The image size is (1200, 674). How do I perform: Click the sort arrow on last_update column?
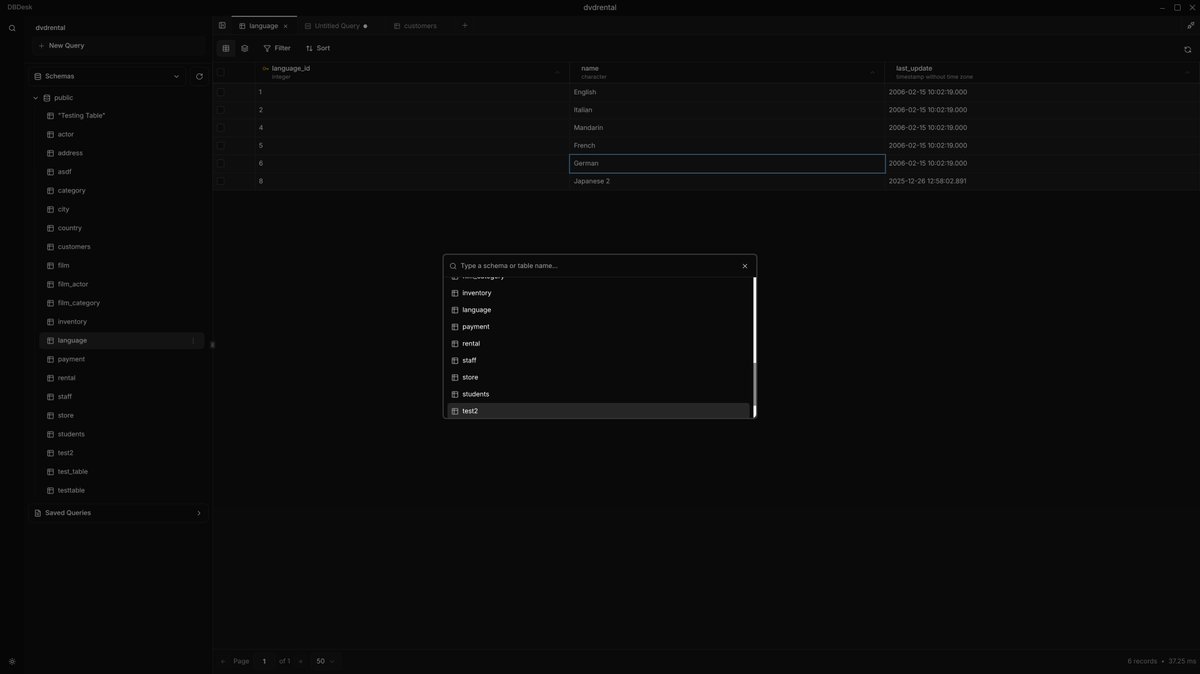[1188, 72]
